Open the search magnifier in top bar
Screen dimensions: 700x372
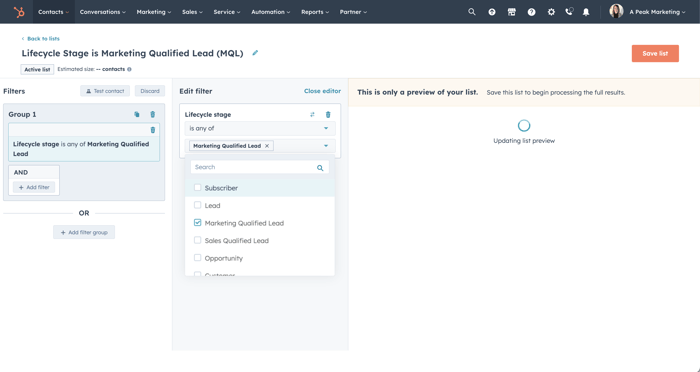(471, 12)
